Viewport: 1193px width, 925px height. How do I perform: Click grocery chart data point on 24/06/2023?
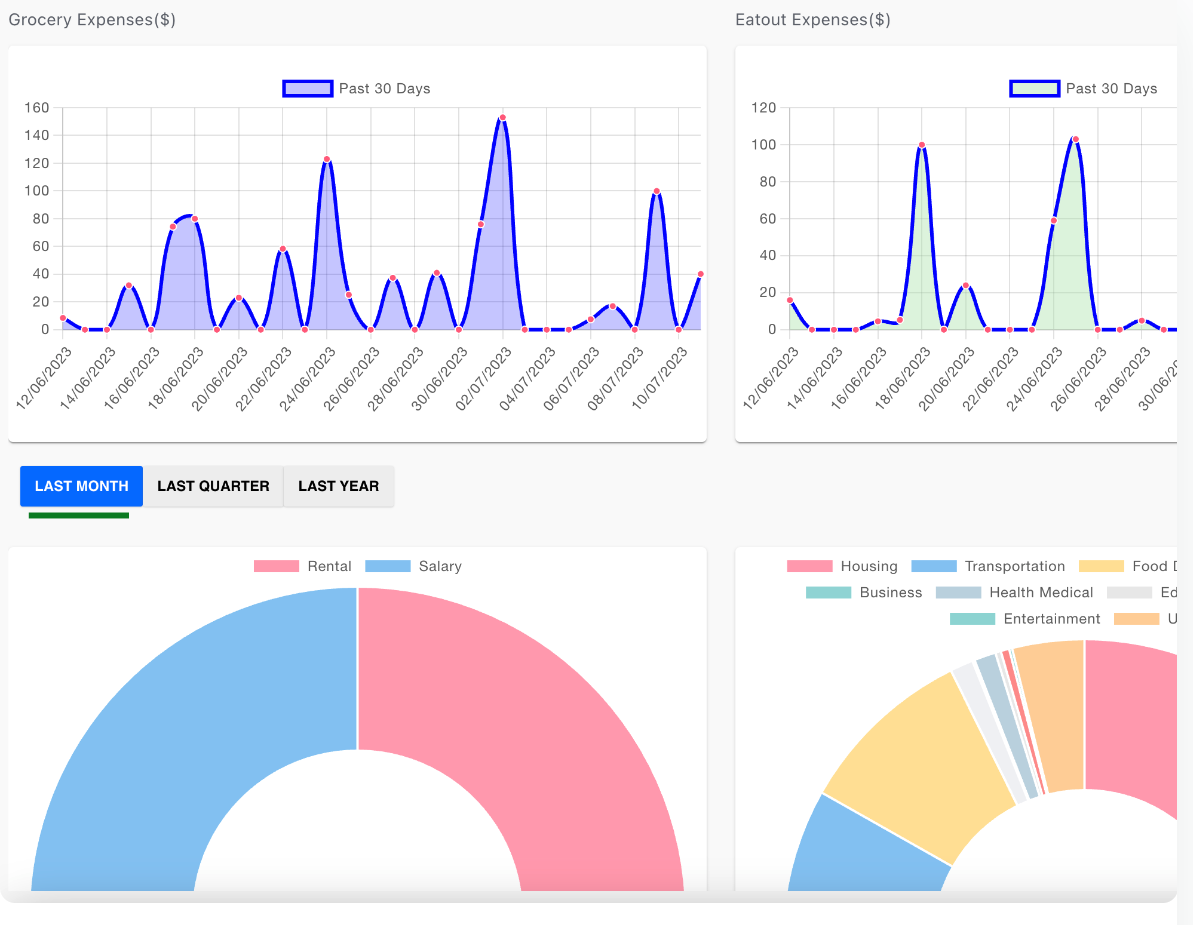point(326,159)
